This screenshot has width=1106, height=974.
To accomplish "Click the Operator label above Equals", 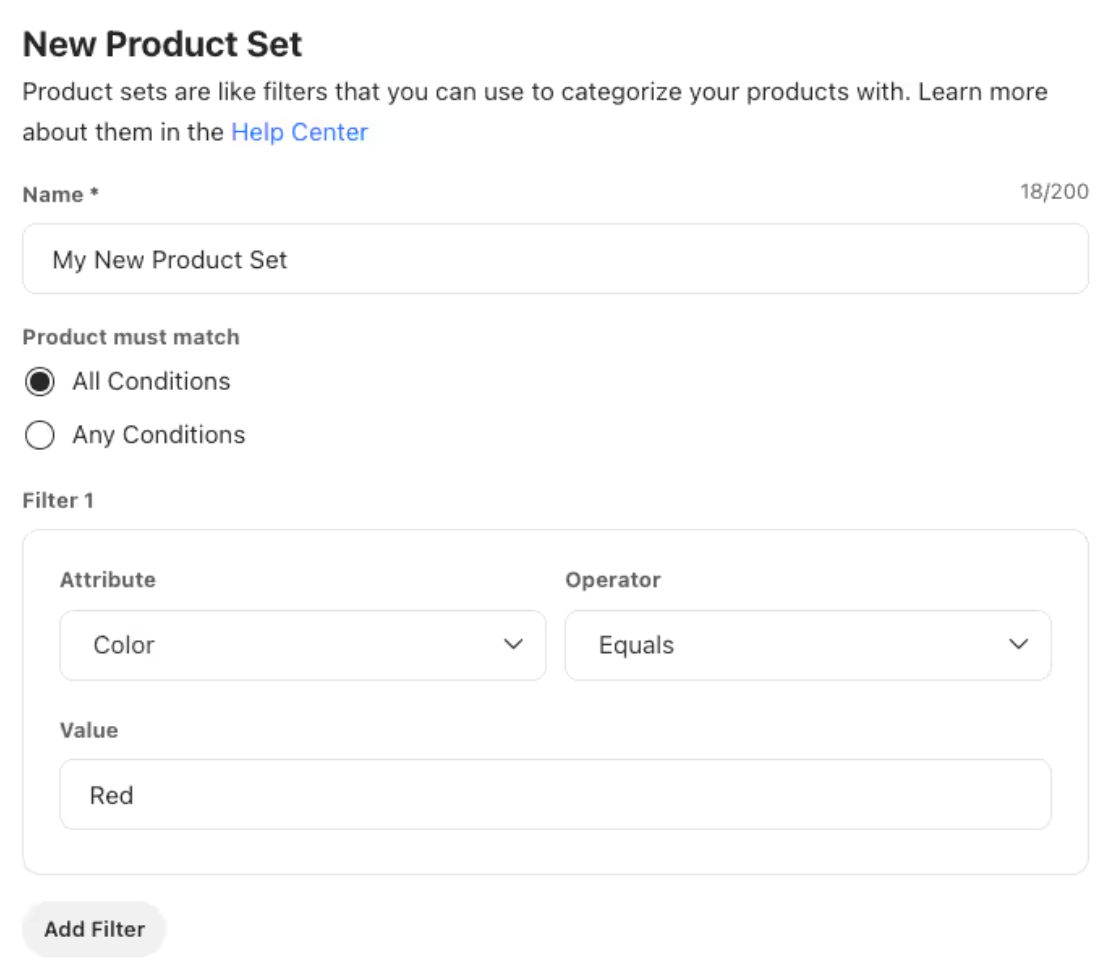I will 613,580.
